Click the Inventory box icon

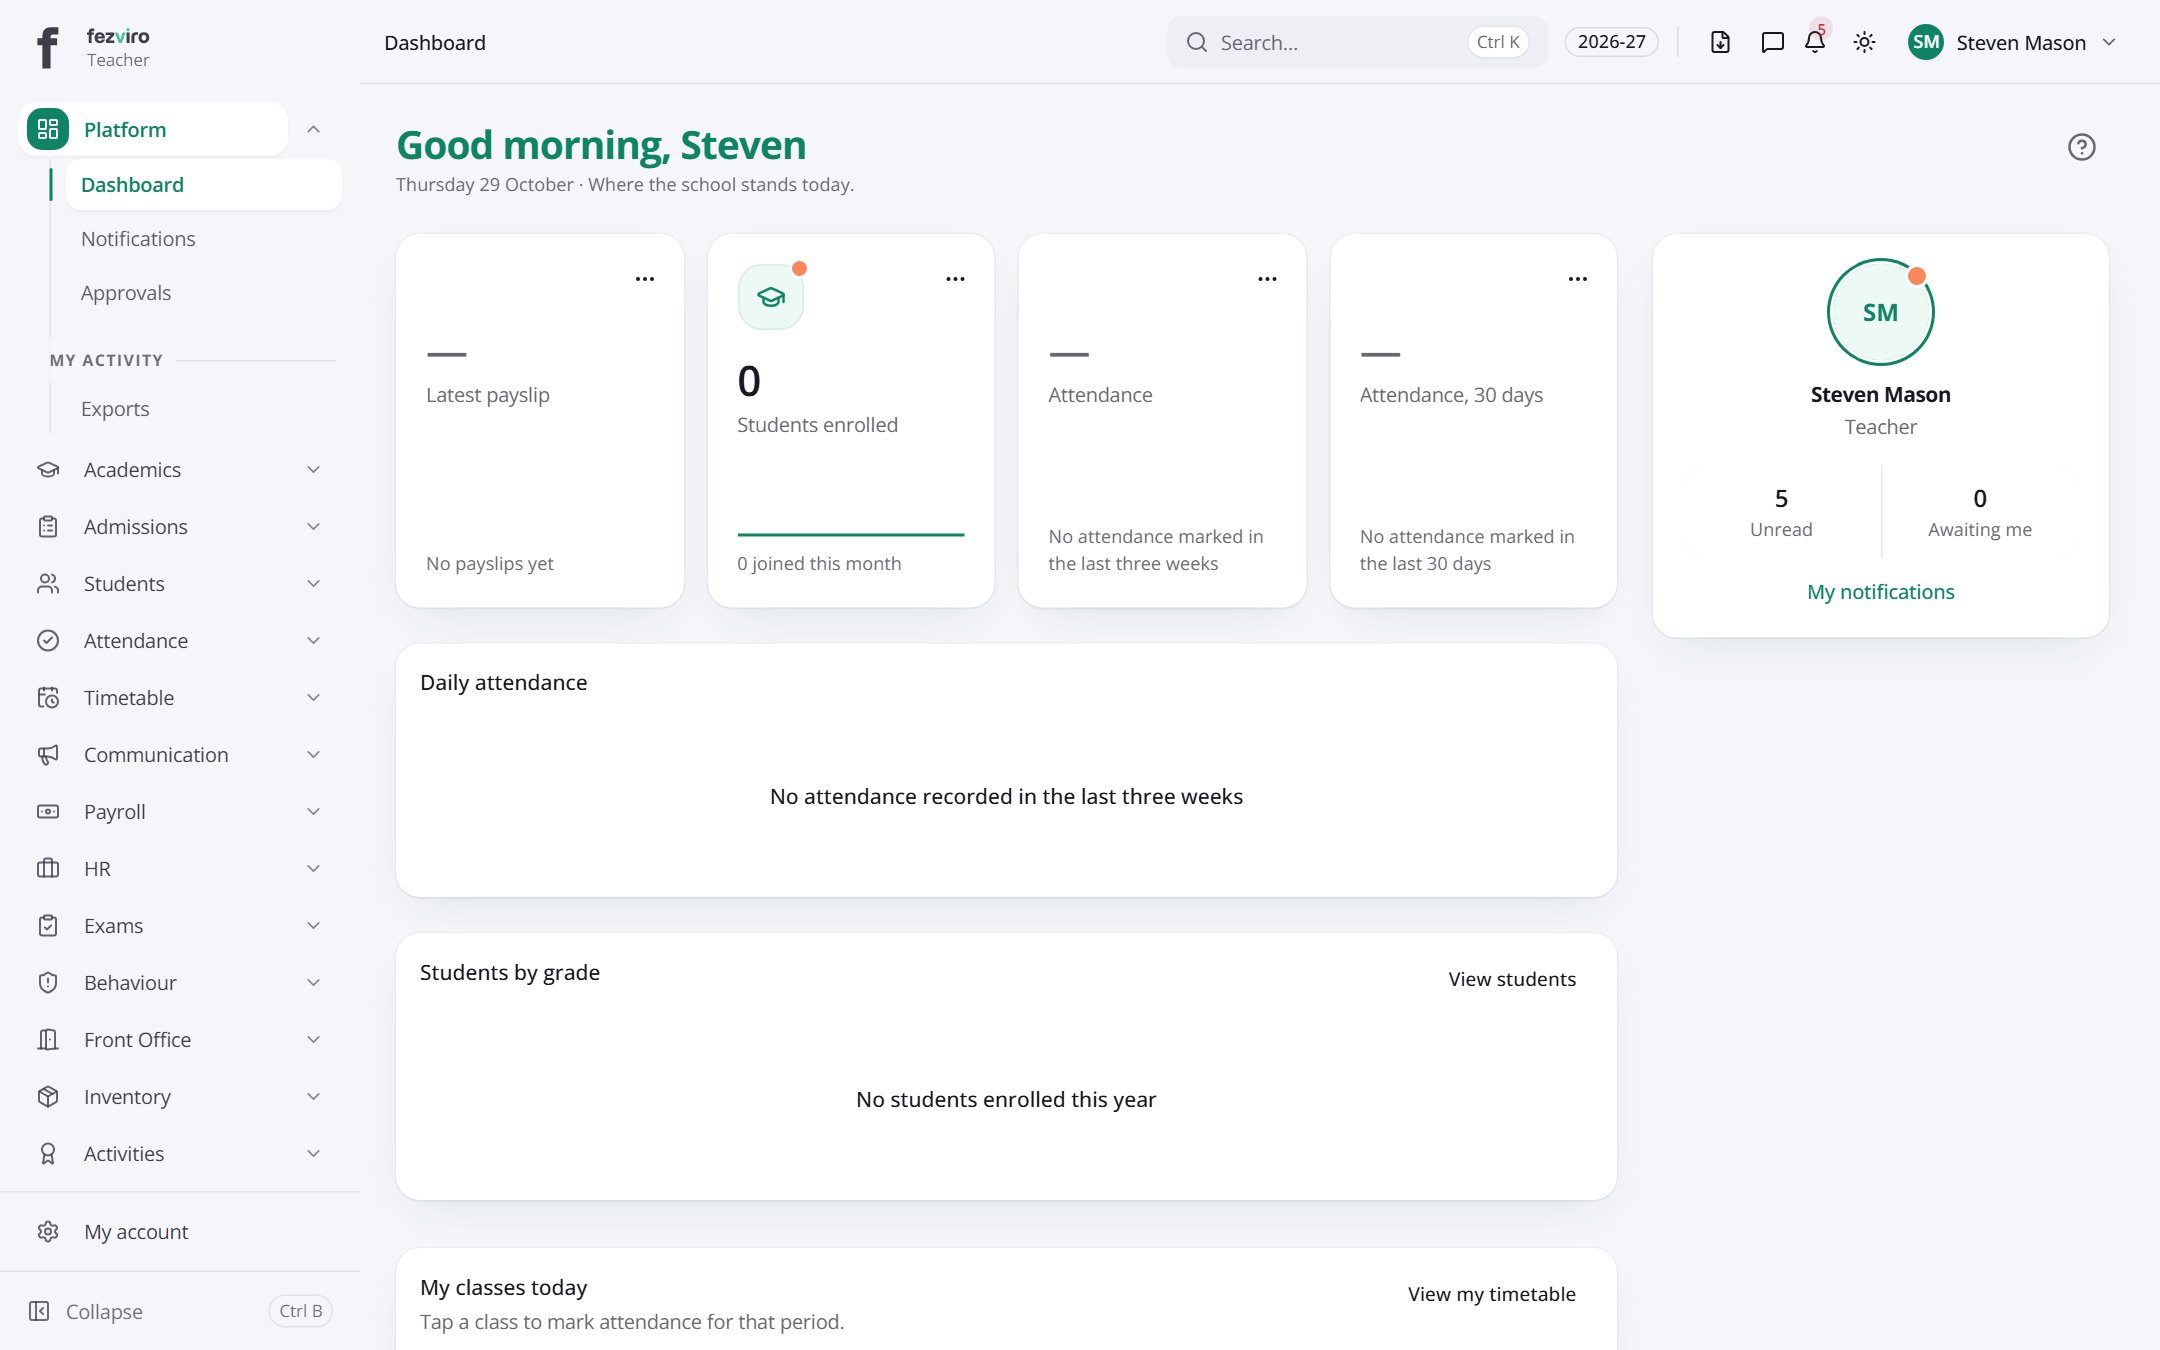[48, 1097]
